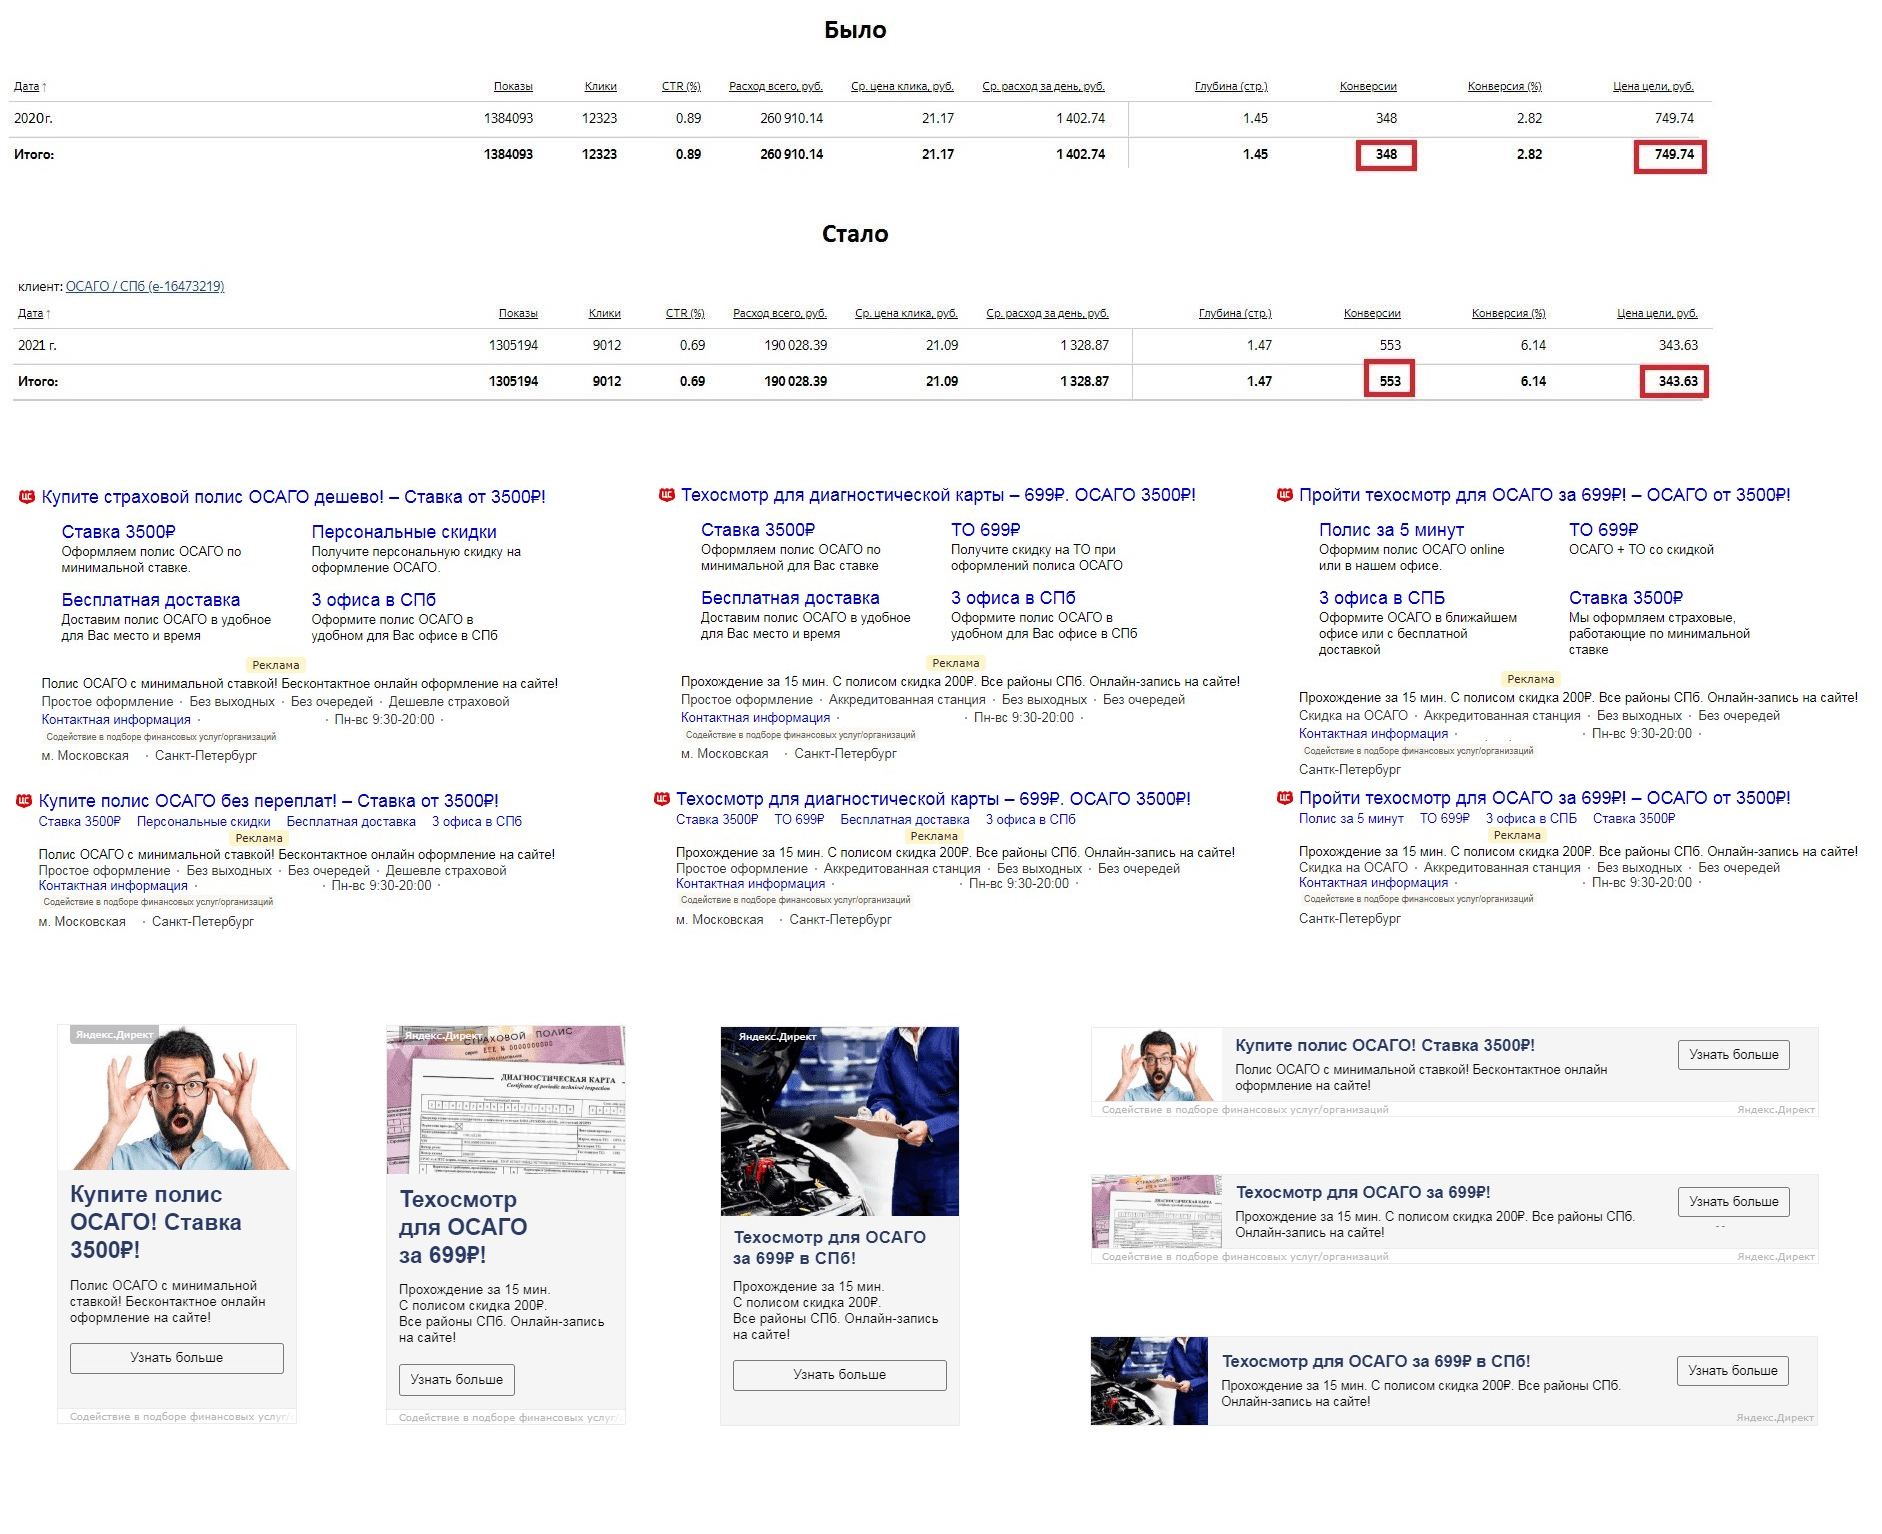Click the favicon next to 'Пройти техосмотр для ОСАГО' top ad

coord(1285,494)
